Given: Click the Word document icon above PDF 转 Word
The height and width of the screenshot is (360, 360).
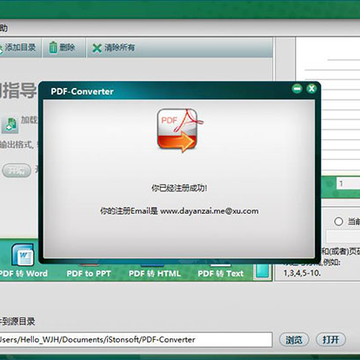Looking at the screenshot, I should point(23,255).
